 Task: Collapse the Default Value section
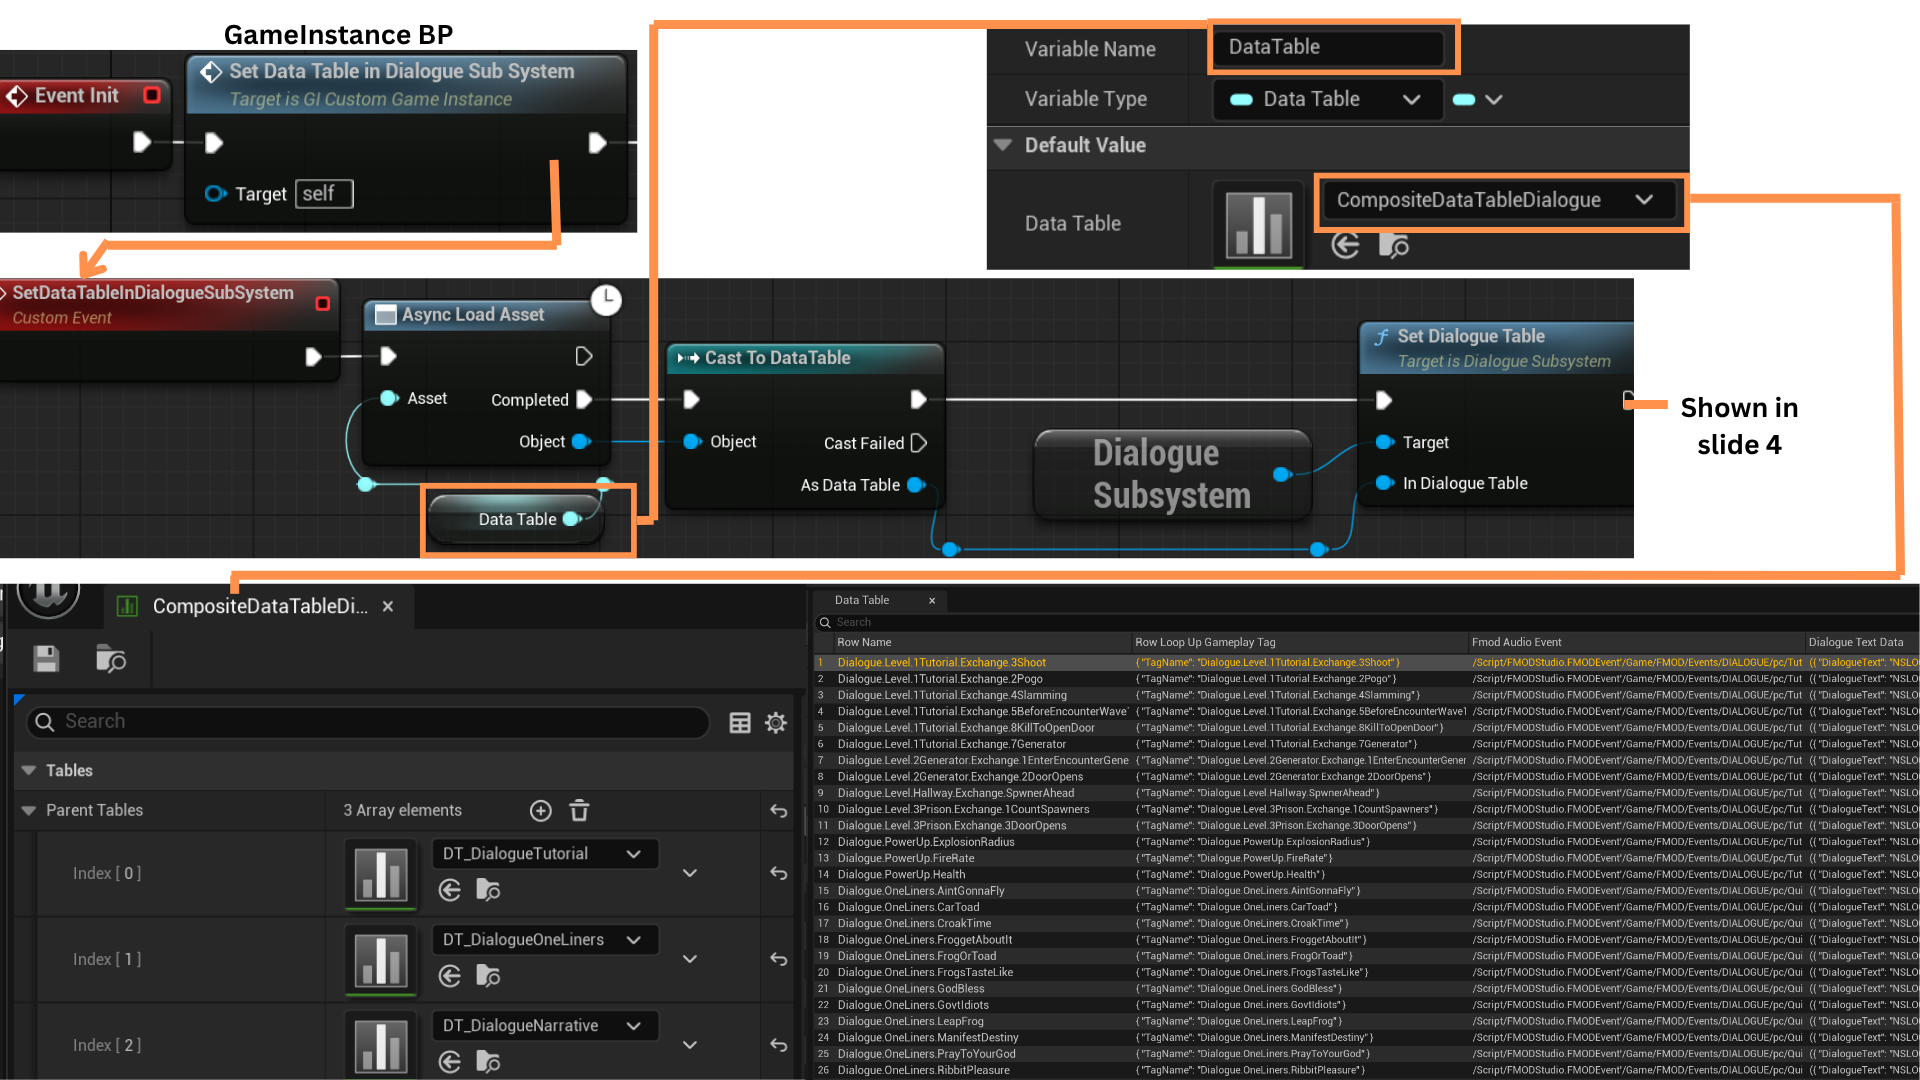[1003, 145]
